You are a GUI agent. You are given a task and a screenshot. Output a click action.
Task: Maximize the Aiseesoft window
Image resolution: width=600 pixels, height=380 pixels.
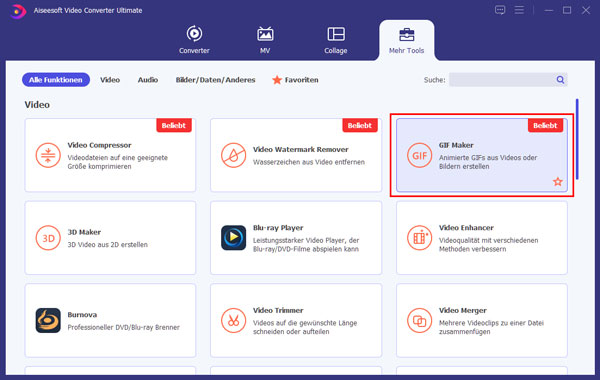point(567,10)
